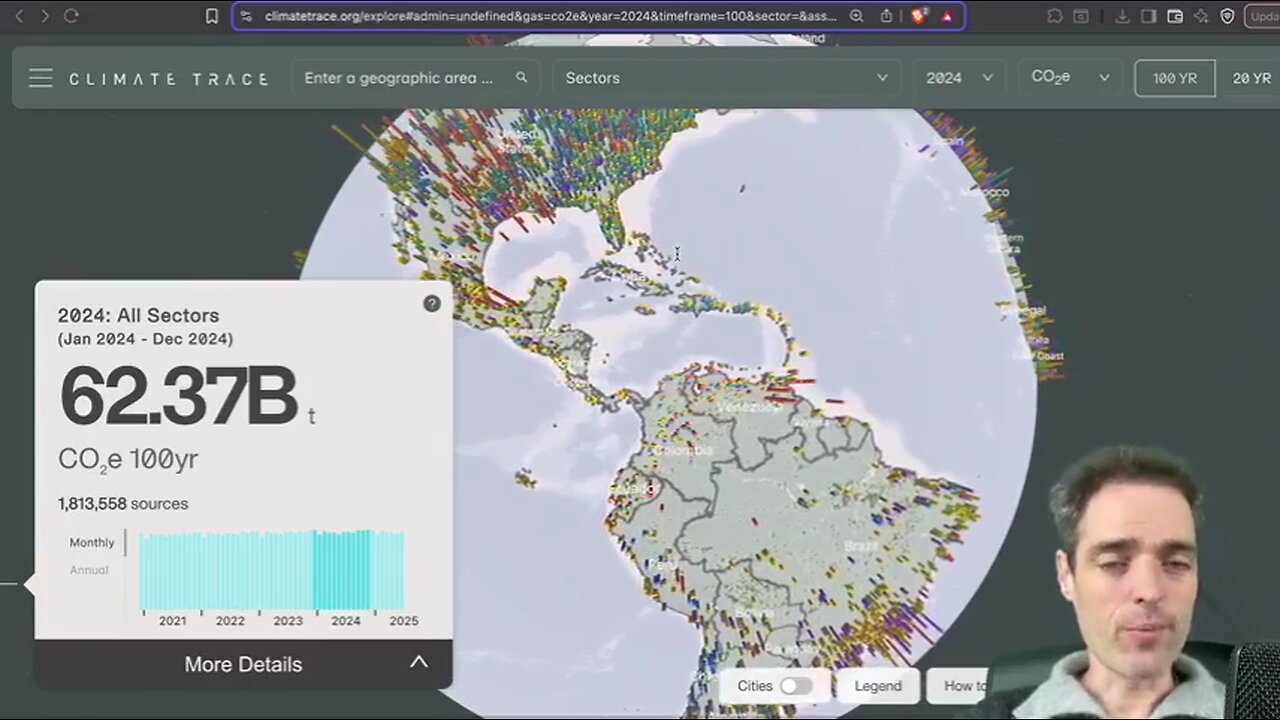Reload the Climate Trace page
Screen dimensions: 1280x720
coord(71,16)
